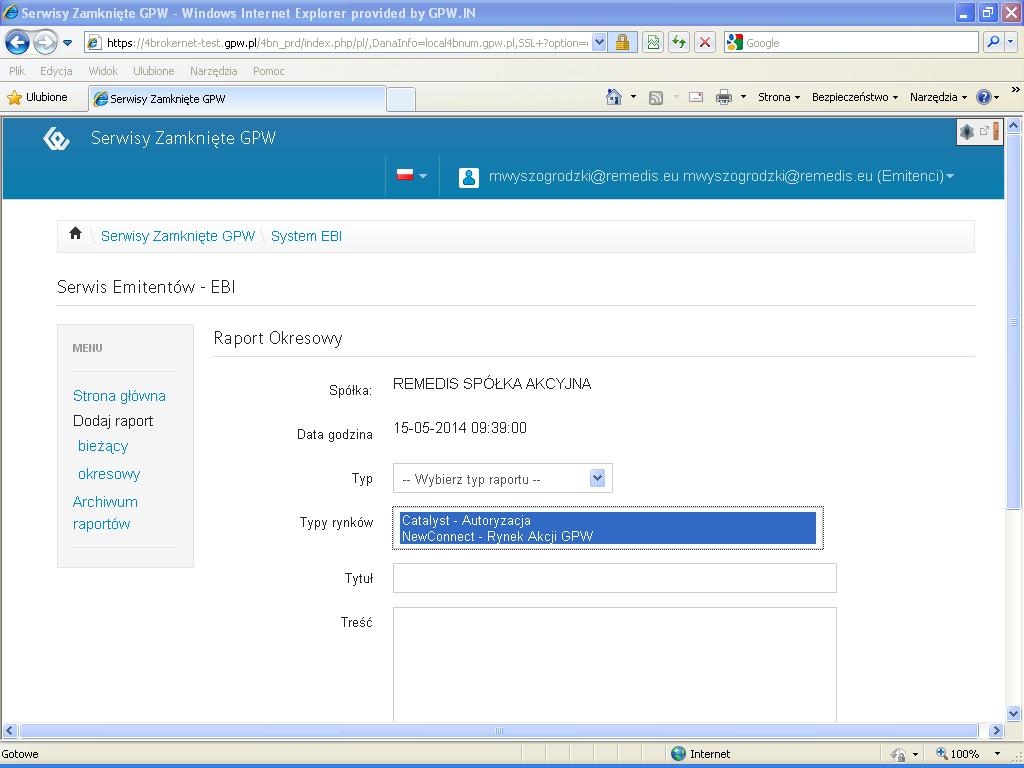Open the Archiwum raportów link
This screenshot has width=1024, height=768.
[104, 513]
